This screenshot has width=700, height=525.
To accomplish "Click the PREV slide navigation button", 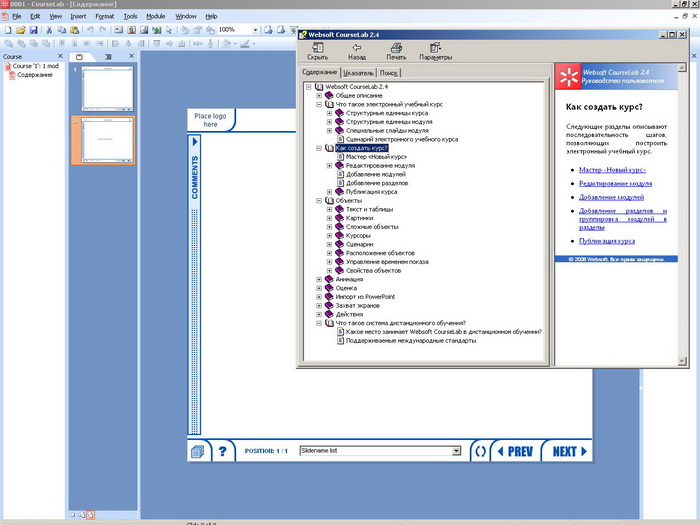I will point(515,452).
